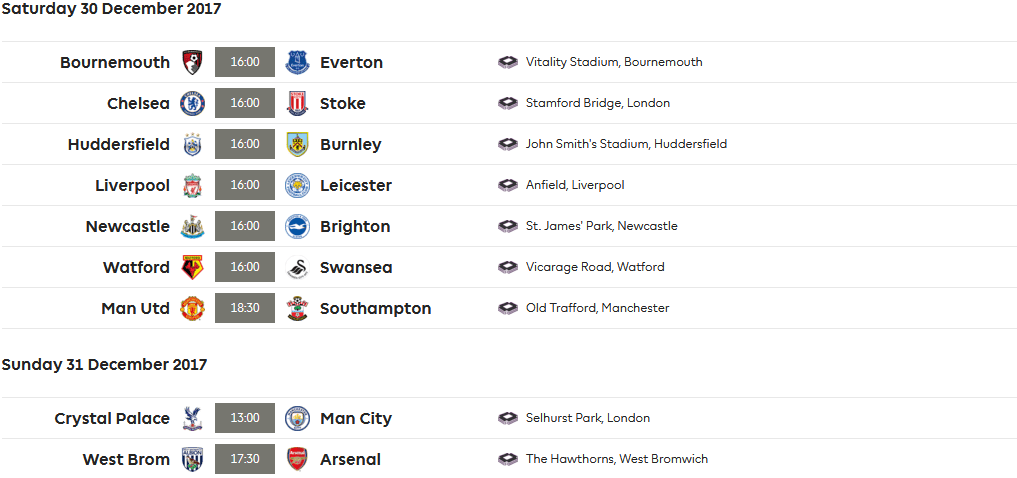This screenshot has width=1017, height=478.
Task: Open the Vitality Stadium, Bournemouth venue link
Action: coord(614,62)
